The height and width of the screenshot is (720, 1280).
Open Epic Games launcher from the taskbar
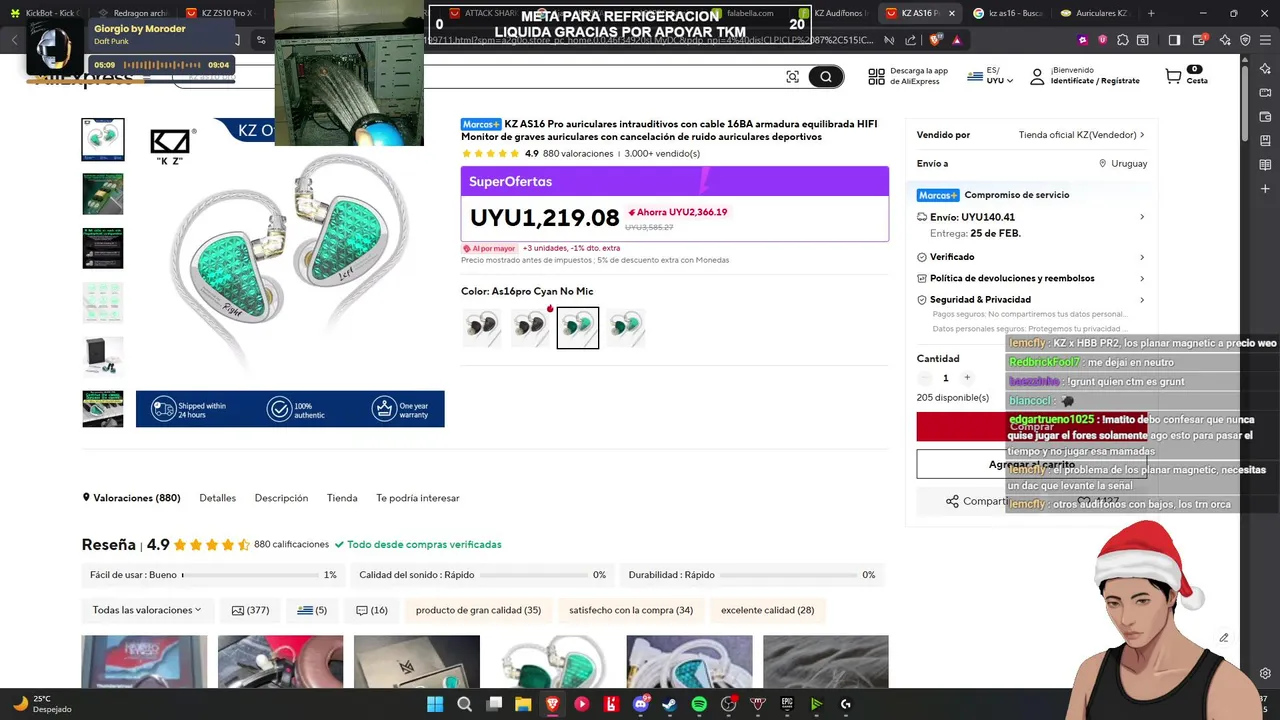click(787, 704)
